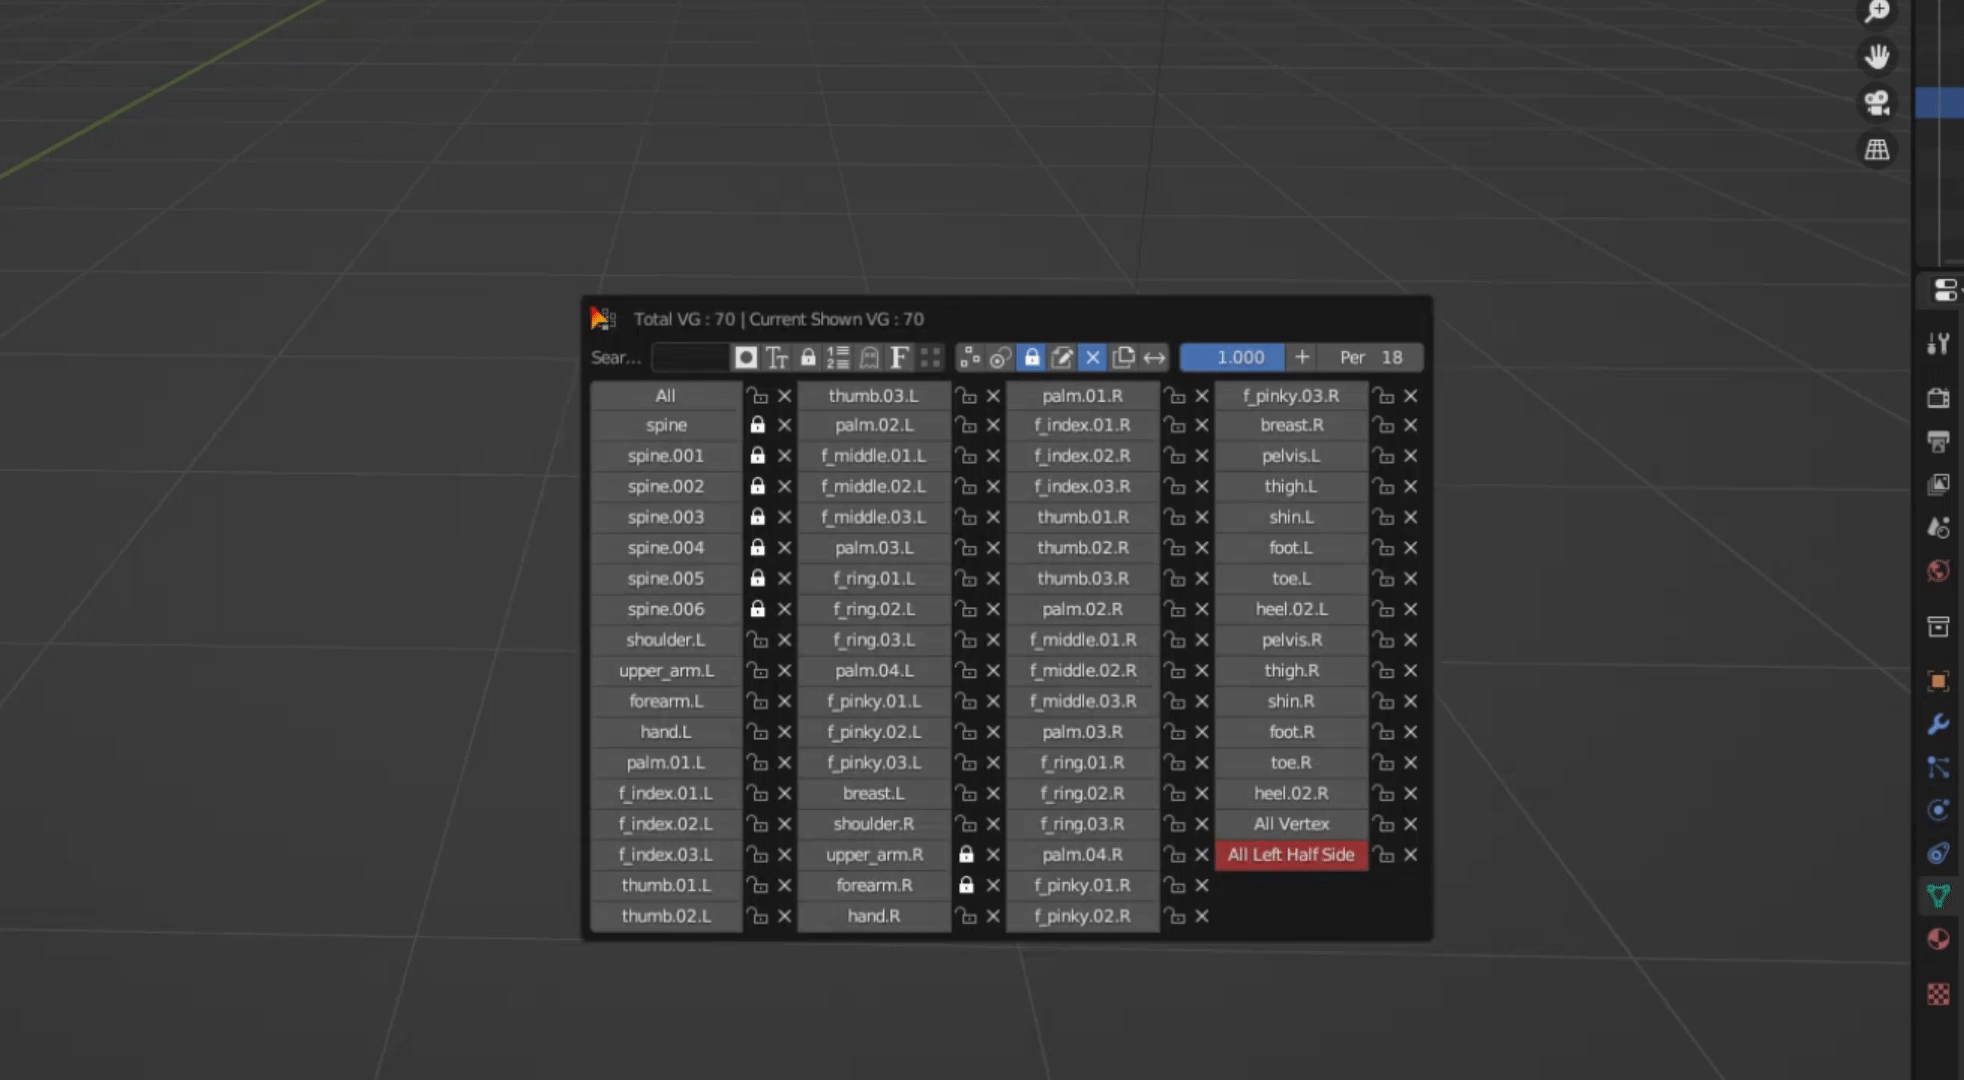
Task: Open the Object Constraints properties icon
Action: click(1938, 853)
